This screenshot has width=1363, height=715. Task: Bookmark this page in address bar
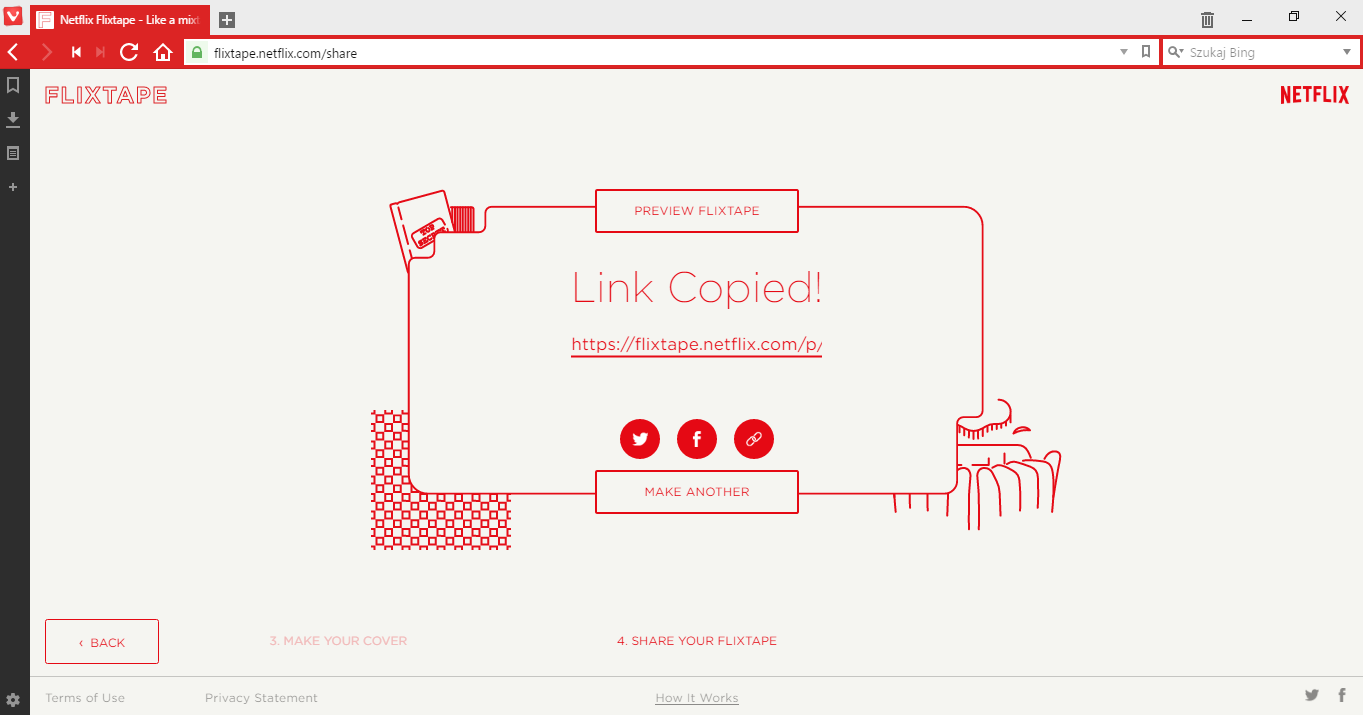(1146, 52)
